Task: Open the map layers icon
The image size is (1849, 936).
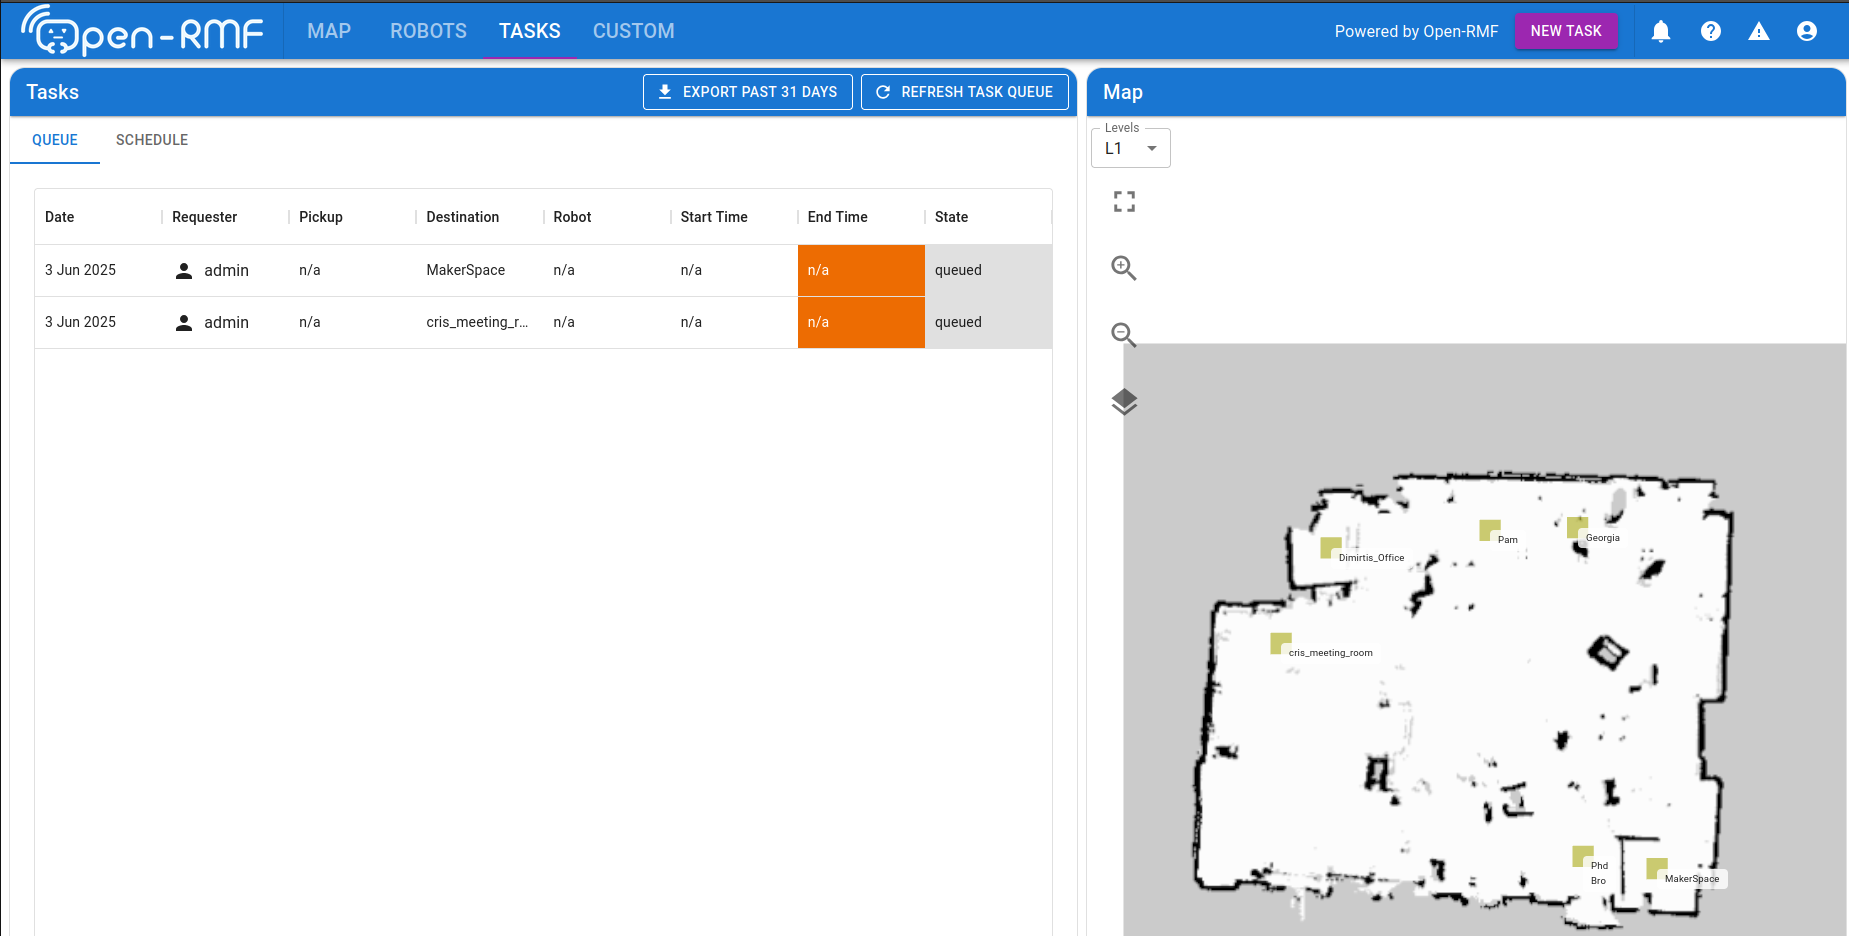Action: pos(1124,401)
